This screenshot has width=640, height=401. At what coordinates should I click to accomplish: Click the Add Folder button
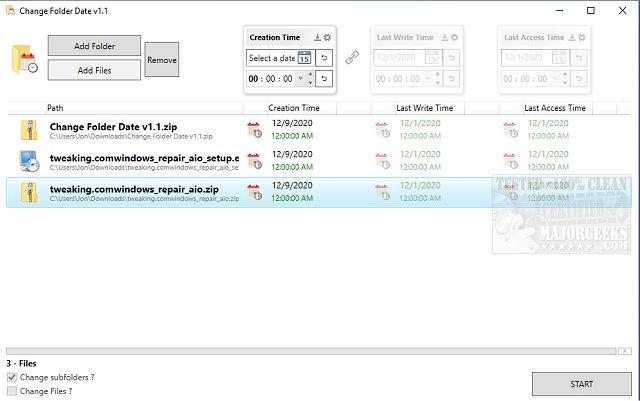94,46
